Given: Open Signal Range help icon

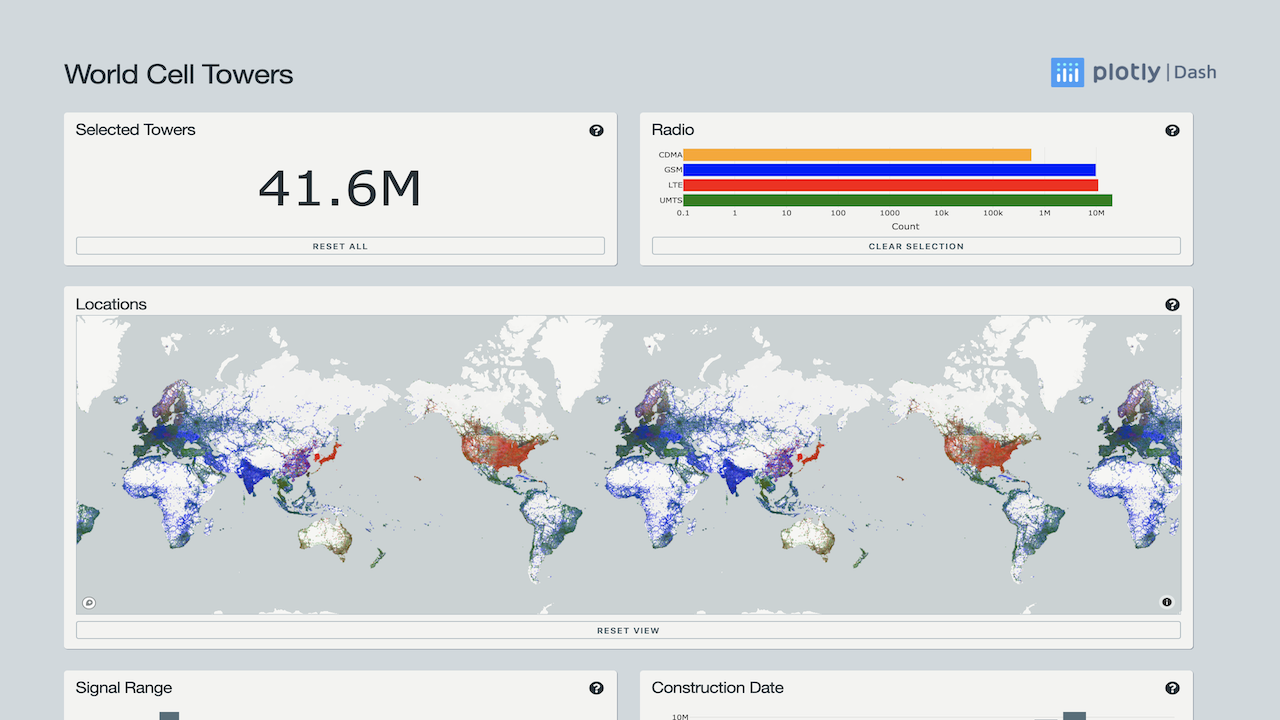Looking at the screenshot, I should click(x=596, y=688).
